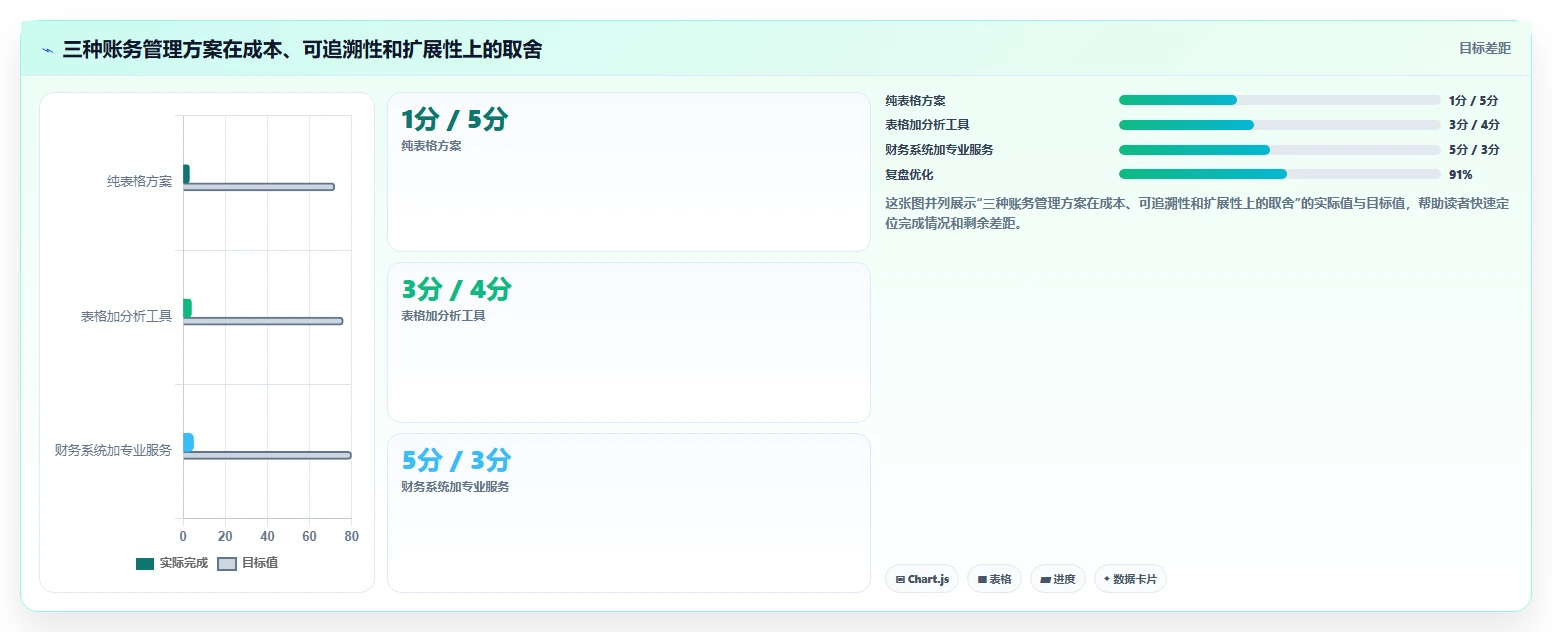Click the x-axis tick value 40
This screenshot has height=632, width=1552.
(x=267, y=537)
